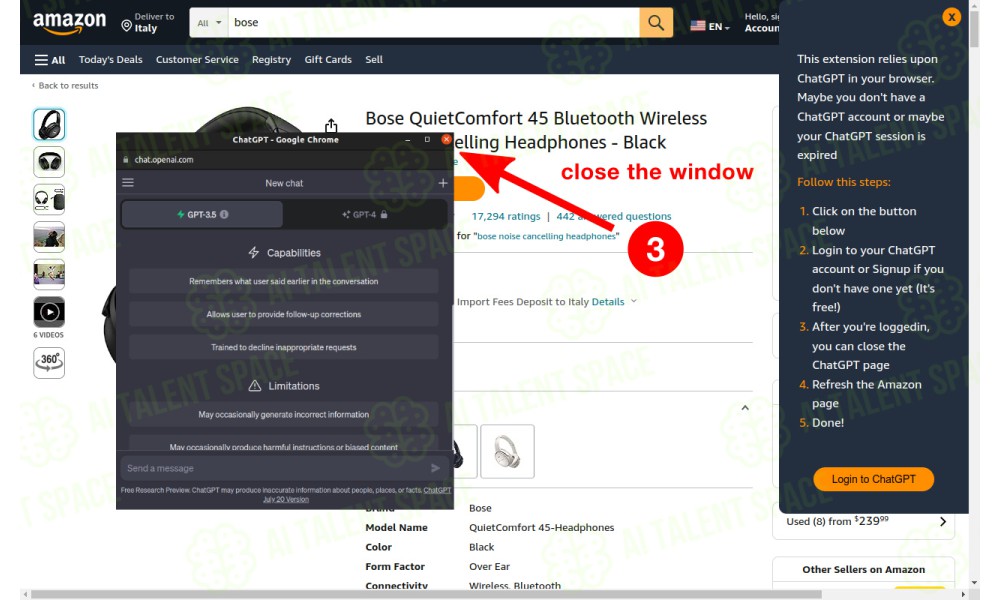Select the person outdoors thumbnail

click(49, 237)
